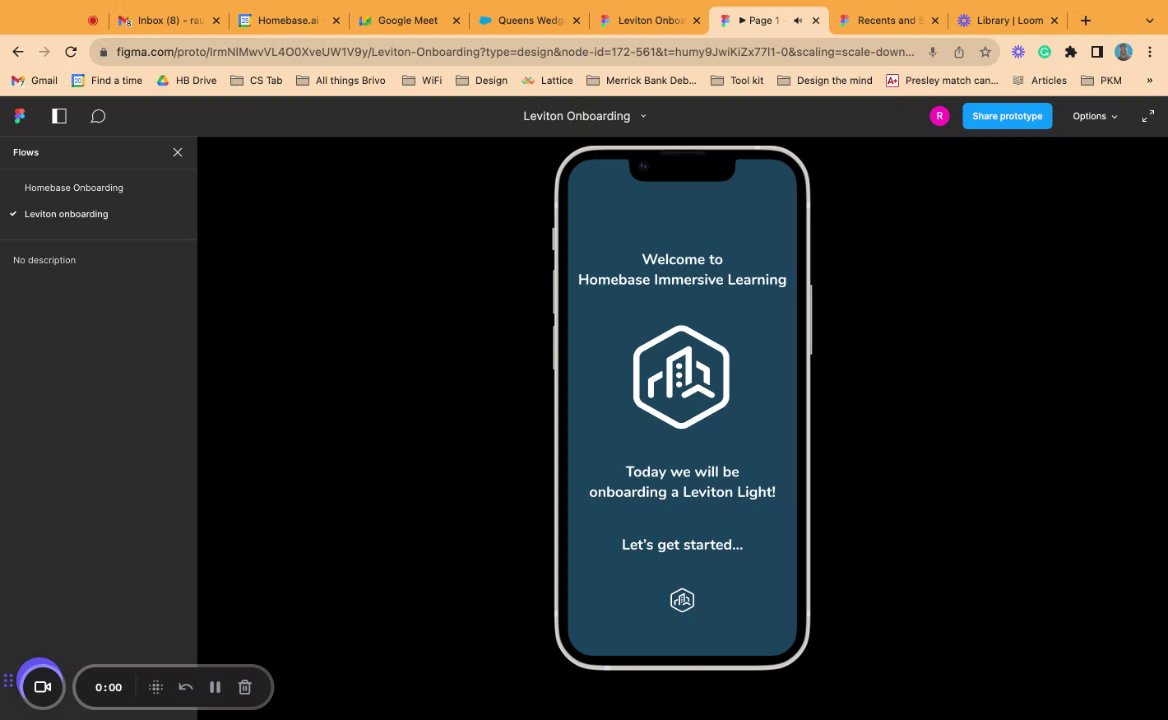
Task: Move the Loom toolbar via grip dots
Action: (x=8, y=680)
